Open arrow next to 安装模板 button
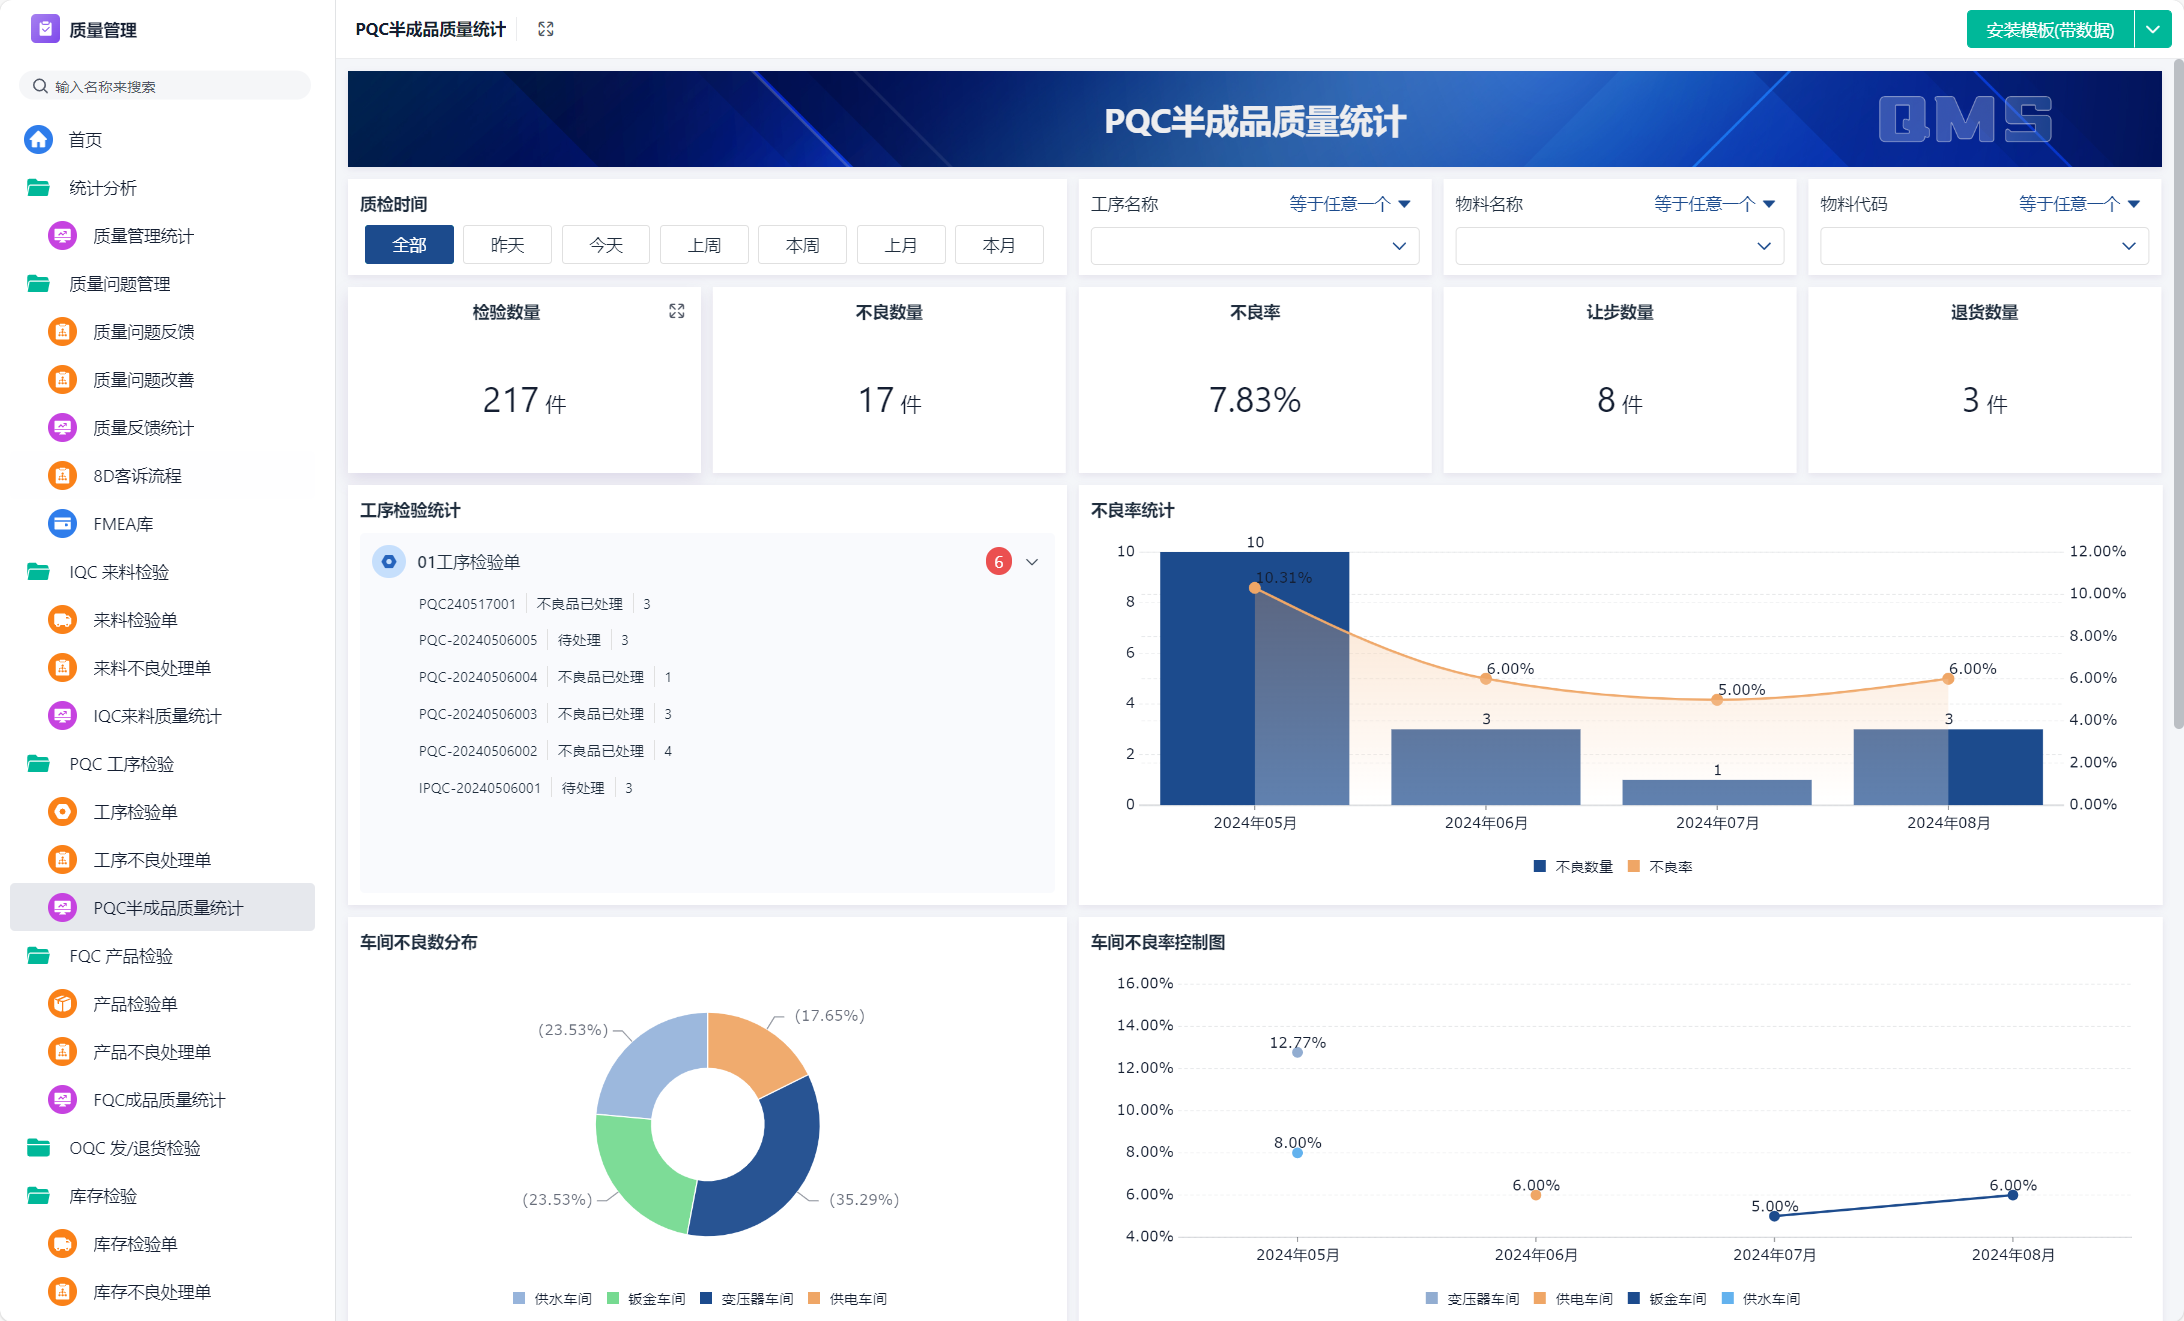Viewport: 2184px width, 1321px height. [x=2153, y=30]
